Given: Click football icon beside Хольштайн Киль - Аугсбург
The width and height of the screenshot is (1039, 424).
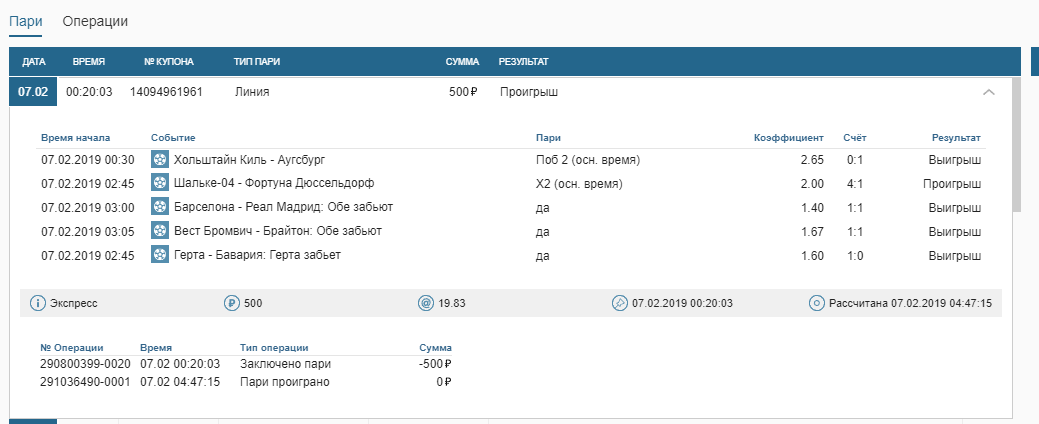Looking at the screenshot, I should tap(160, 160).
